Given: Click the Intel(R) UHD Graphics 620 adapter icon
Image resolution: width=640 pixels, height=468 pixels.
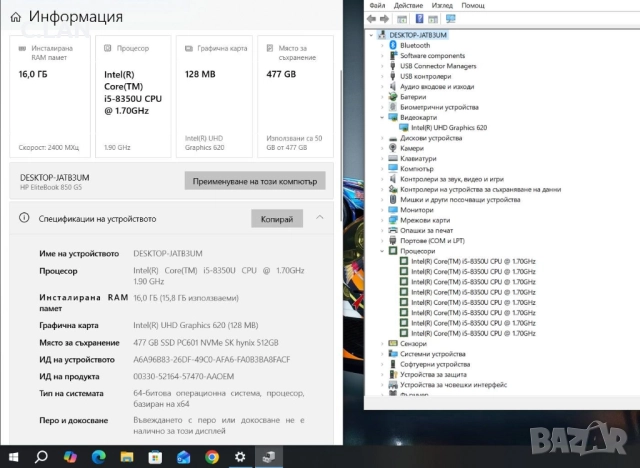Looking at the screenshot, I should point(404,128).
